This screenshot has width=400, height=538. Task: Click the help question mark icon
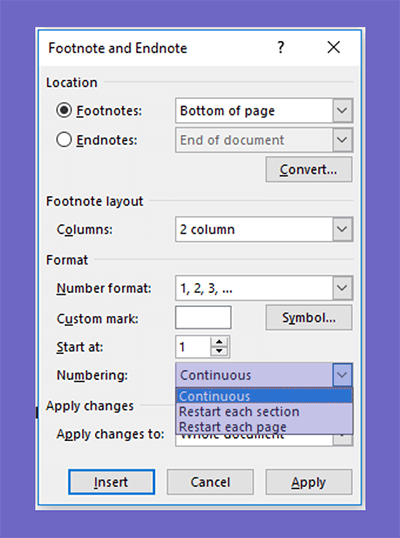coord(281,47)
